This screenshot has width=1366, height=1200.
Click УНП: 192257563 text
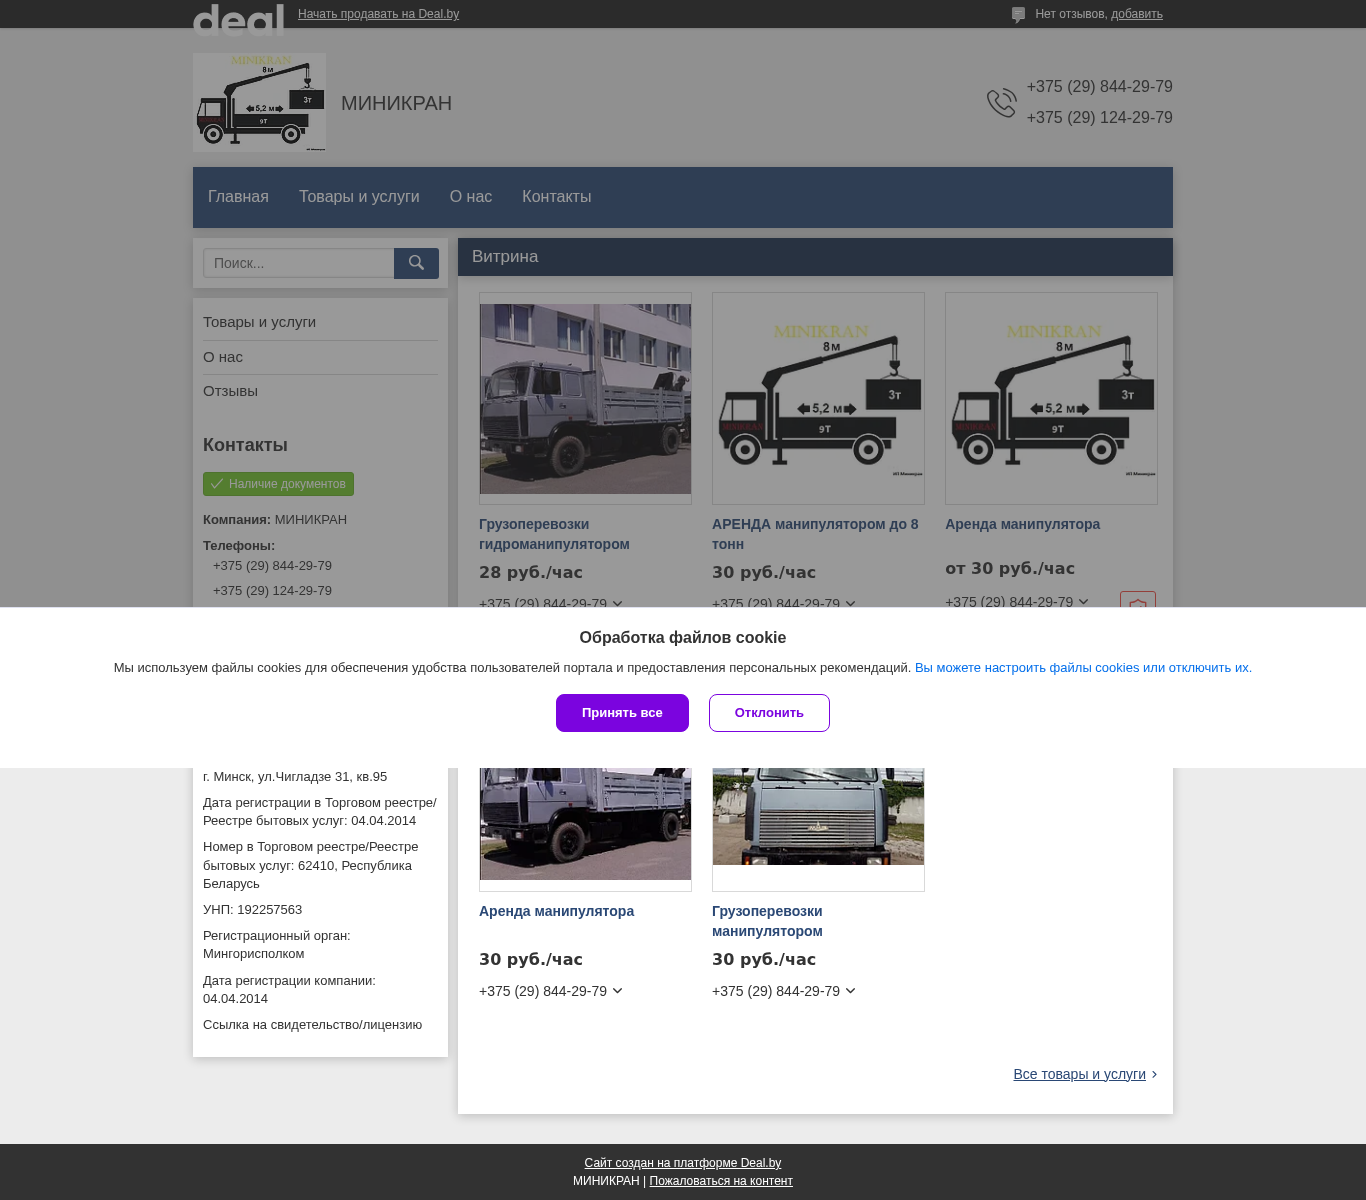(x=252, y=910)
